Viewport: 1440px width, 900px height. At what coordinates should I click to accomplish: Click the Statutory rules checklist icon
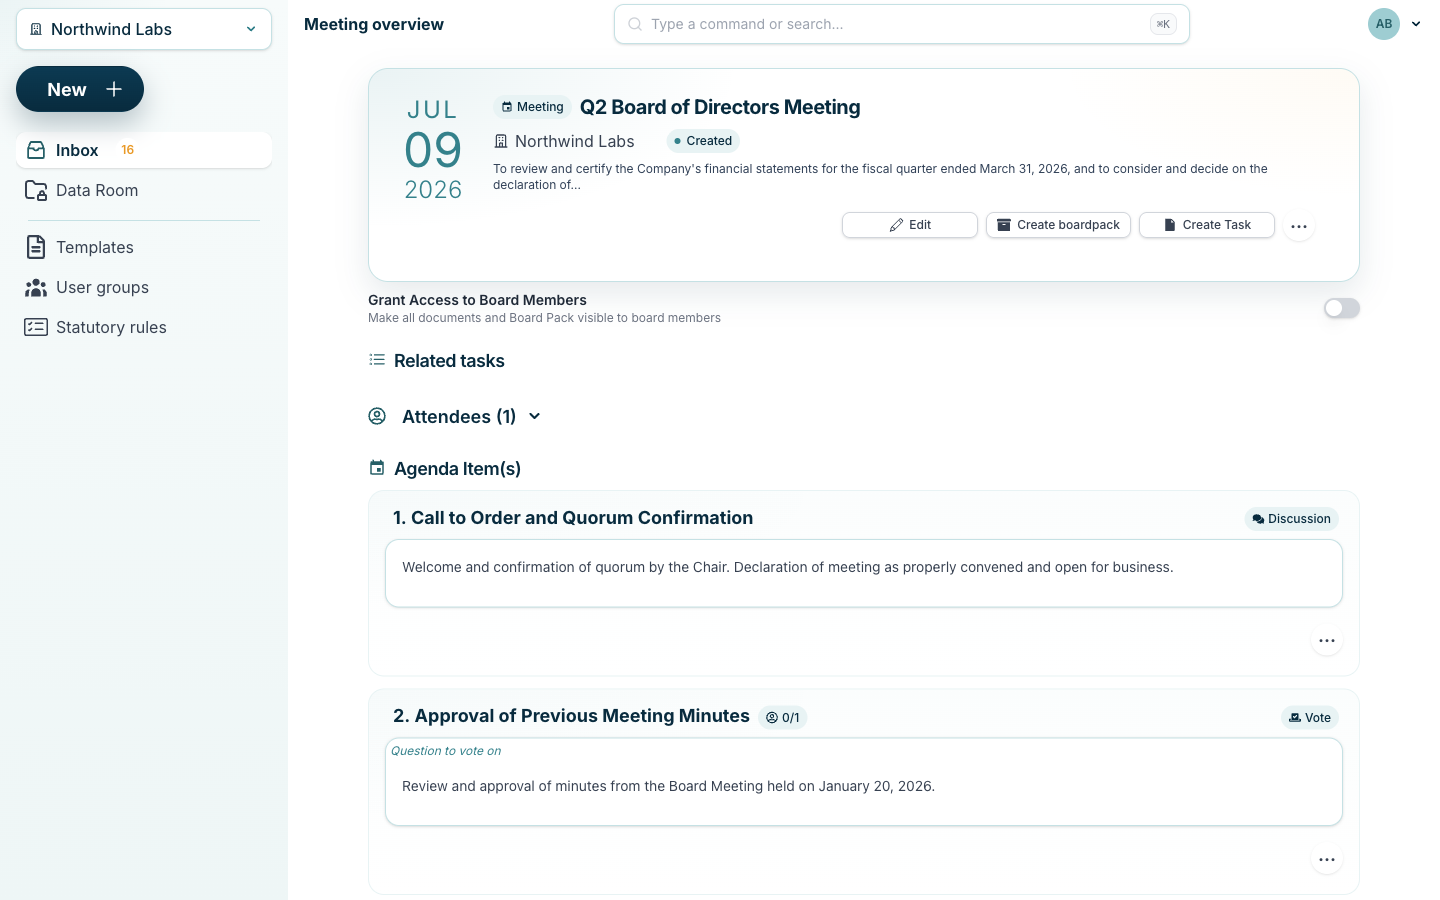(x=36, y=327)
